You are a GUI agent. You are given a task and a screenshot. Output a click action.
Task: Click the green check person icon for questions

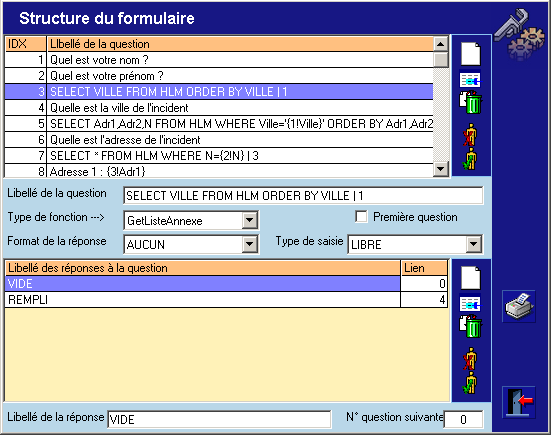click(x=470, y=159)
